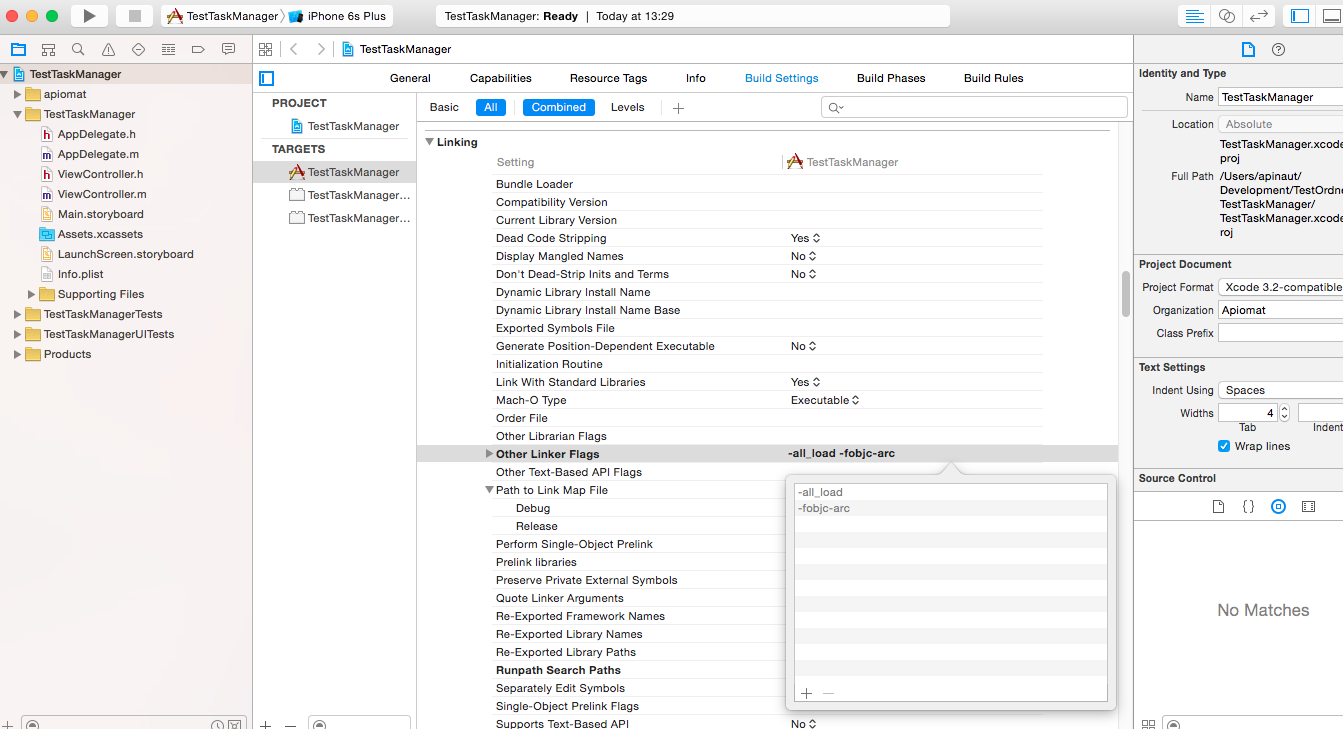1343x729 pixels.
Task: Show the File inspector
Action: [x=1248, y=49]
